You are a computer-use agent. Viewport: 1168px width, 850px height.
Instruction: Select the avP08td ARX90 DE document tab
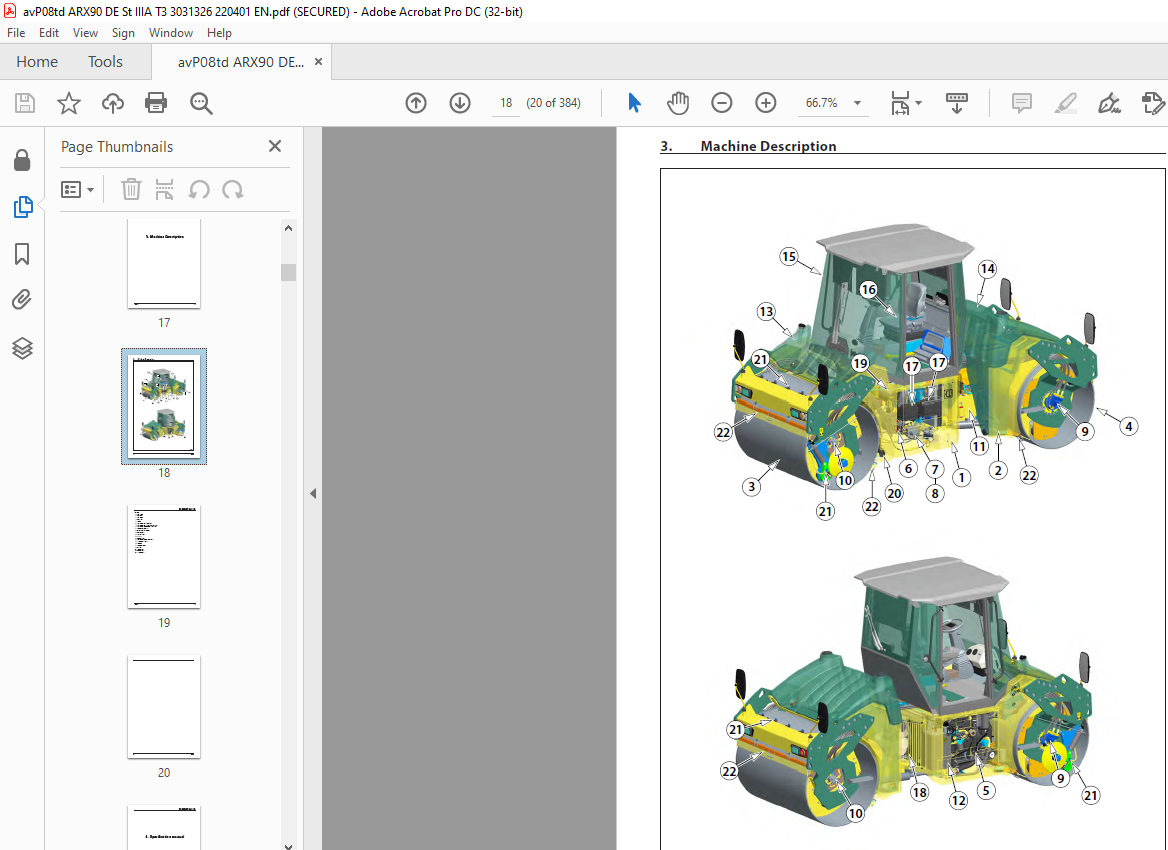(x=240, y=62)
